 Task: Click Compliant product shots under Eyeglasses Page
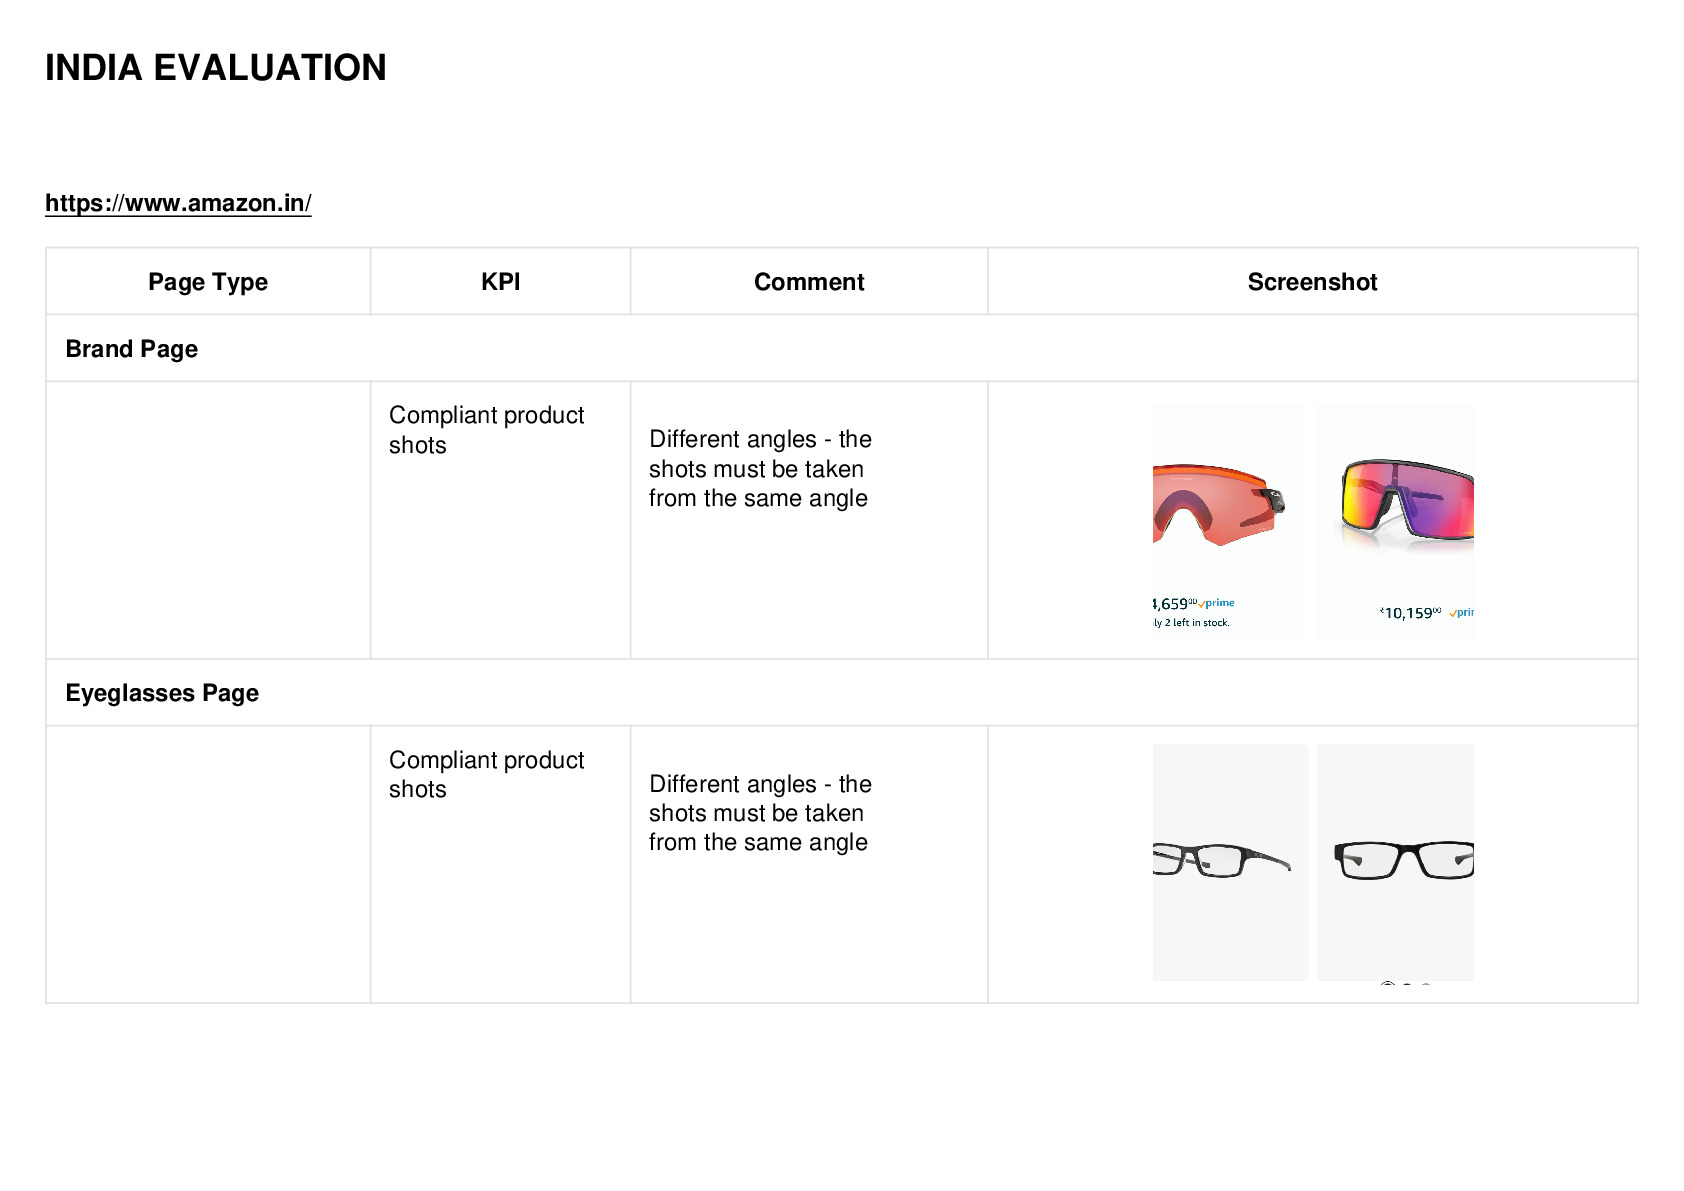[486, 774]
